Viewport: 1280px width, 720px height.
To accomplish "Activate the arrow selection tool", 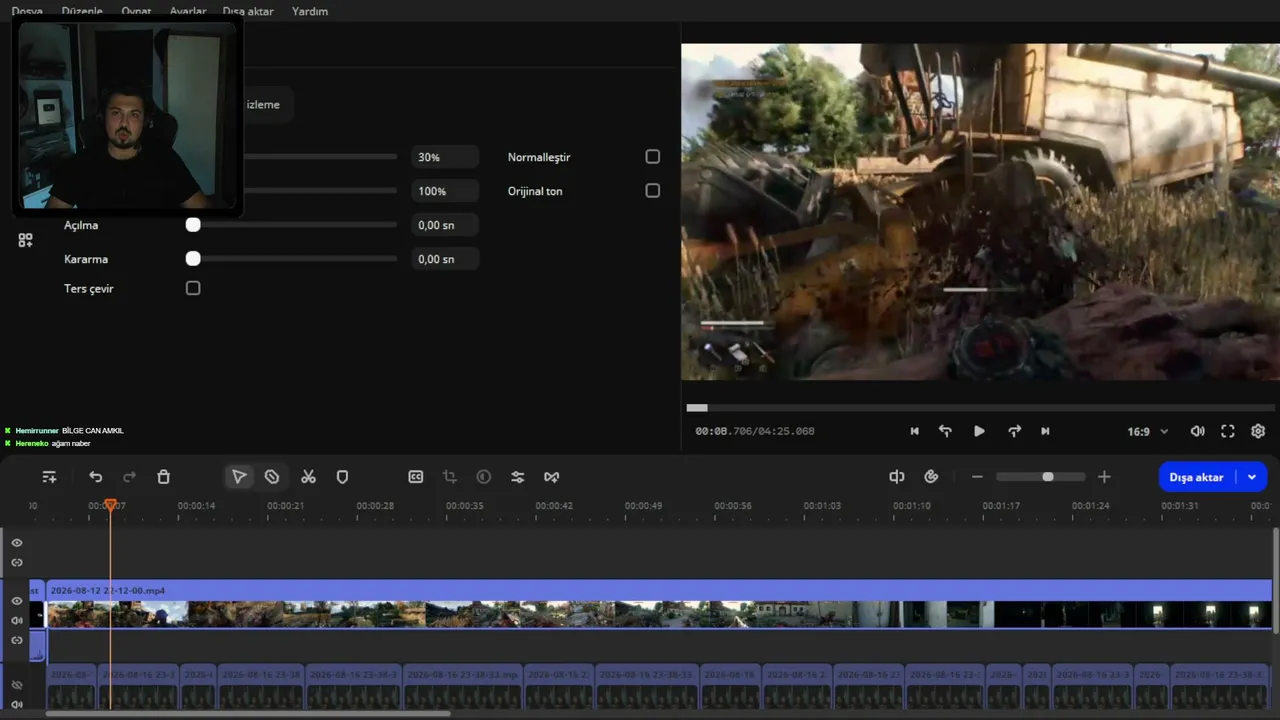I will [x=239, y=477].
